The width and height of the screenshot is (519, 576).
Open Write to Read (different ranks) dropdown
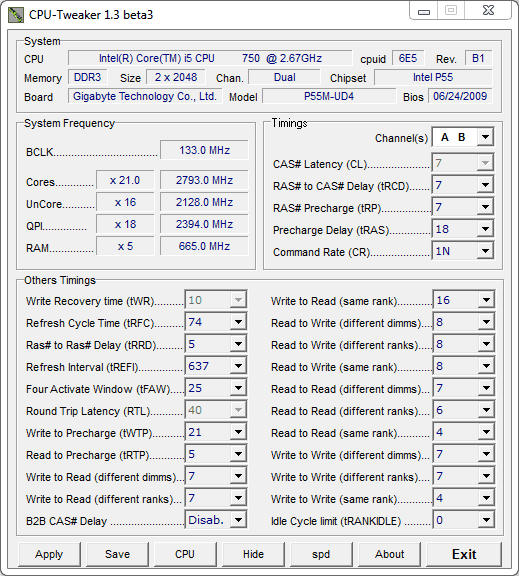click(x=238, y=498)
